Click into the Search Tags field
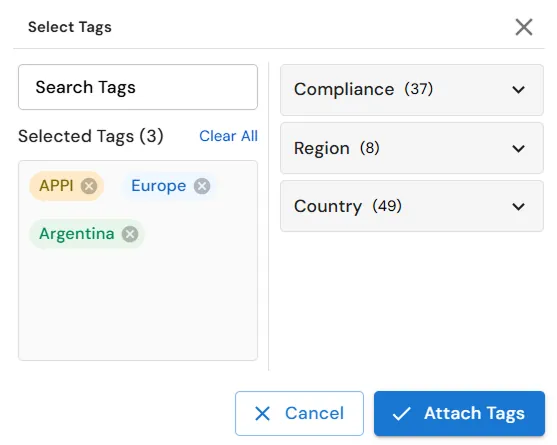Screen dimensions: 557x445 [x=138, y=87]
